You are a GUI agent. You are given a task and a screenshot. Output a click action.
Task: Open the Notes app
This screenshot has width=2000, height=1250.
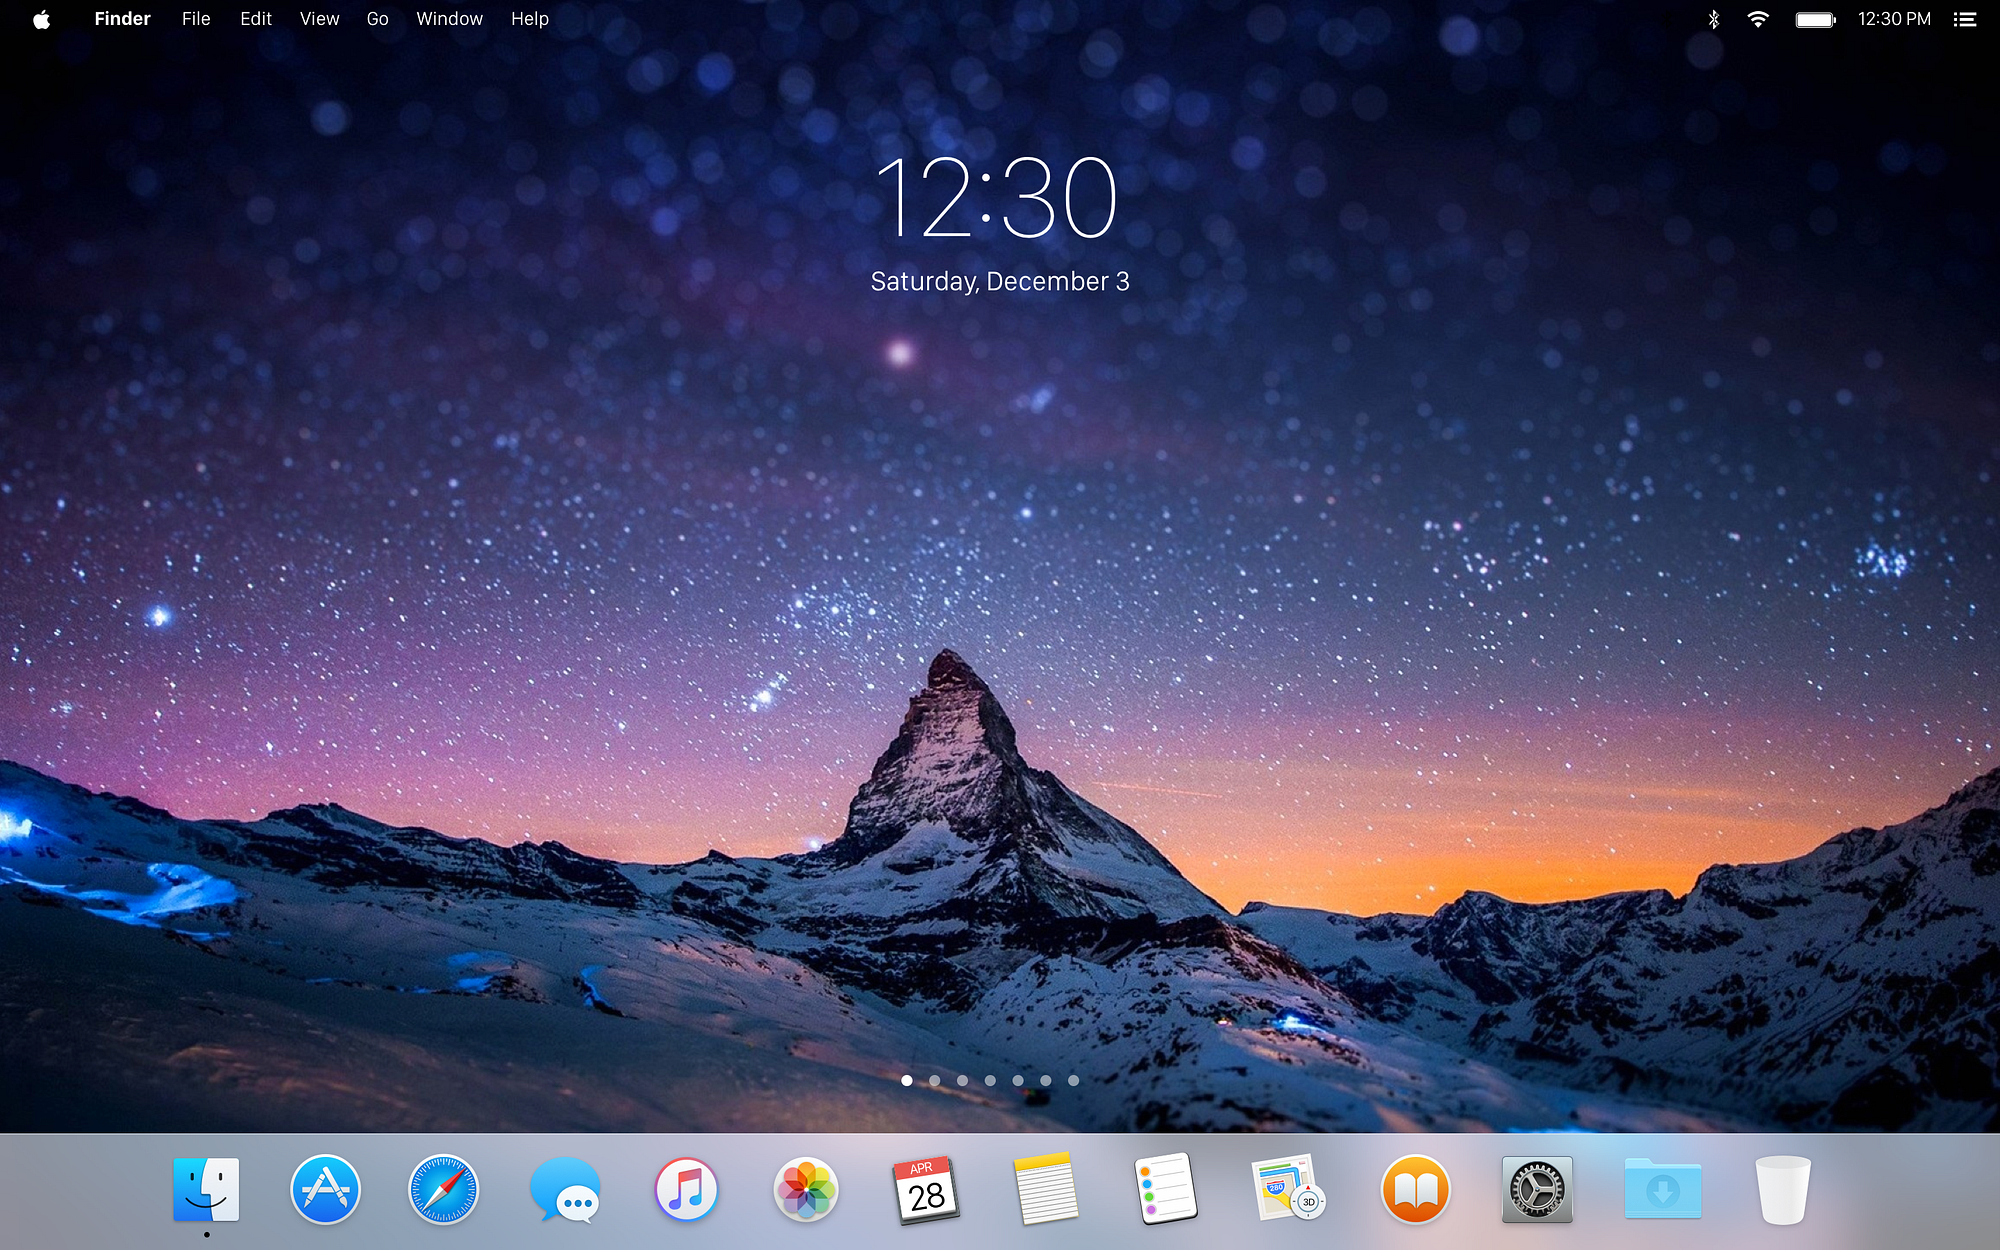[1046, 1189]
